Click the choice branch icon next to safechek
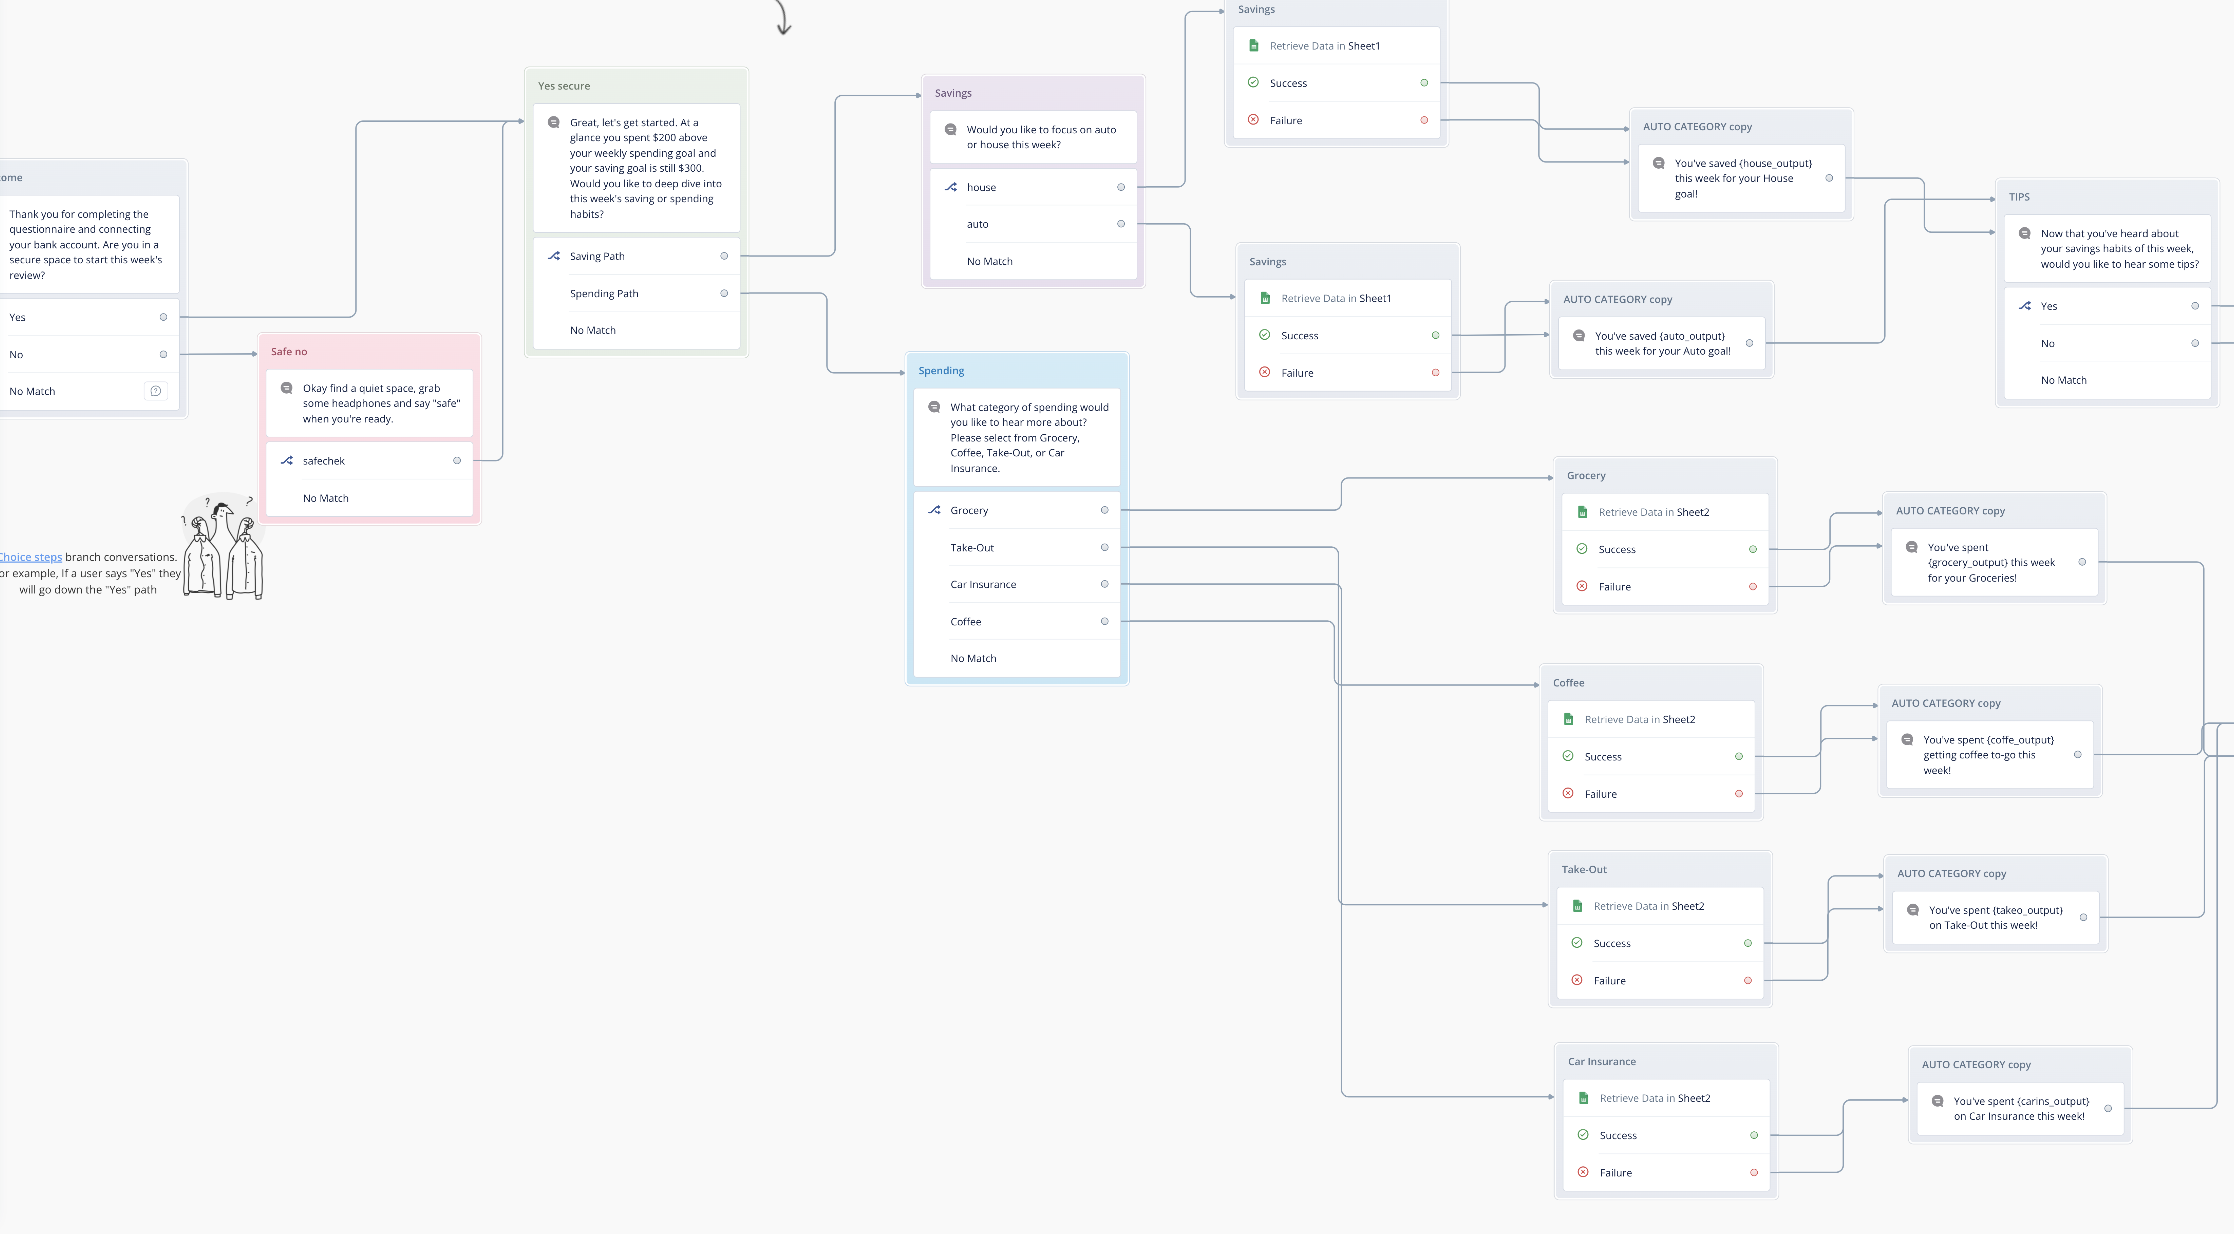This screenshot has height=1234, width=2234. pyautogui.click(x=287, y=461)
